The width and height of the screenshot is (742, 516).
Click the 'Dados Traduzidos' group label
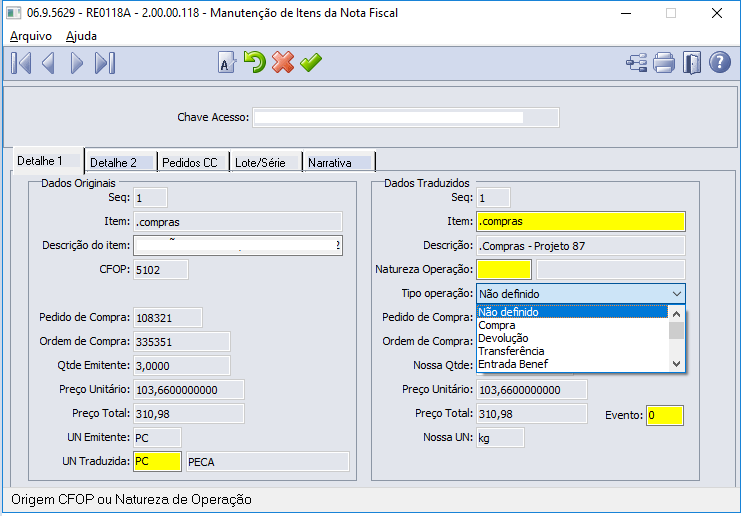coord(426,183)
